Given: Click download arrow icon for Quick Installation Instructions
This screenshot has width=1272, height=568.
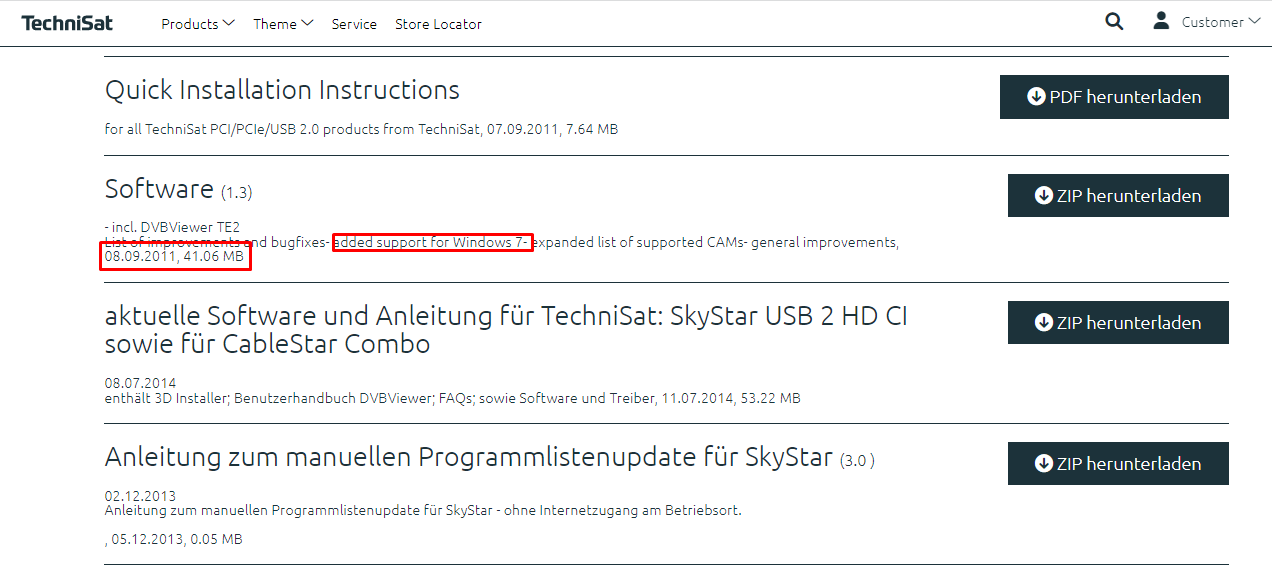Looking at the screenshot, I should (1036, 97).
